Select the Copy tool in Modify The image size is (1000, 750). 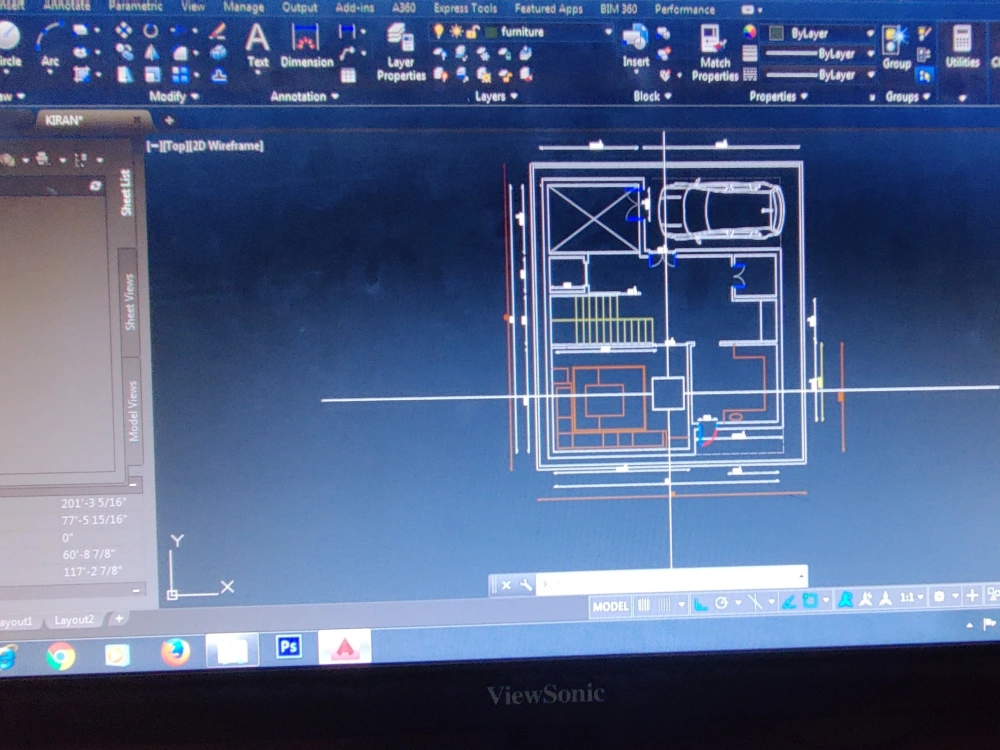point(124,52)
